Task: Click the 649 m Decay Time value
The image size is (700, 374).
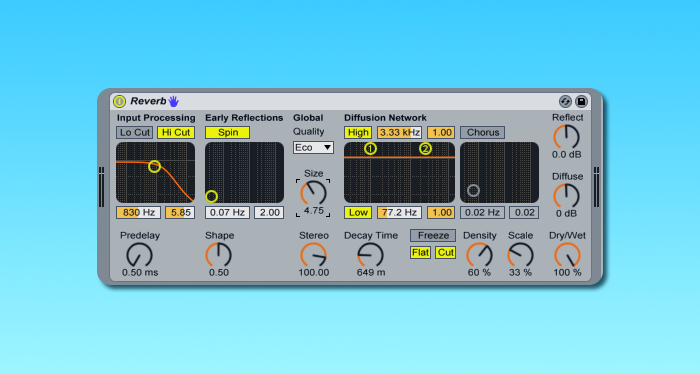Action: (x=371, y=273)
